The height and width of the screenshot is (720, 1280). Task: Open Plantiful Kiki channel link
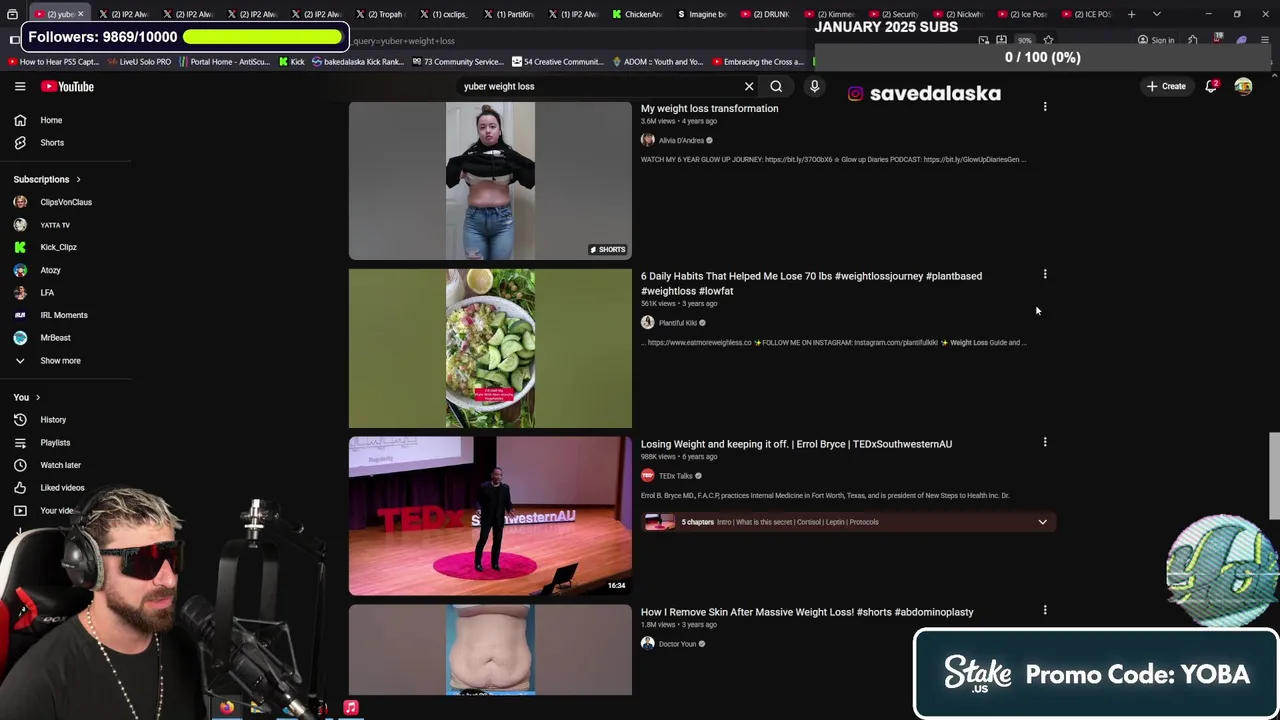[677, 323]
